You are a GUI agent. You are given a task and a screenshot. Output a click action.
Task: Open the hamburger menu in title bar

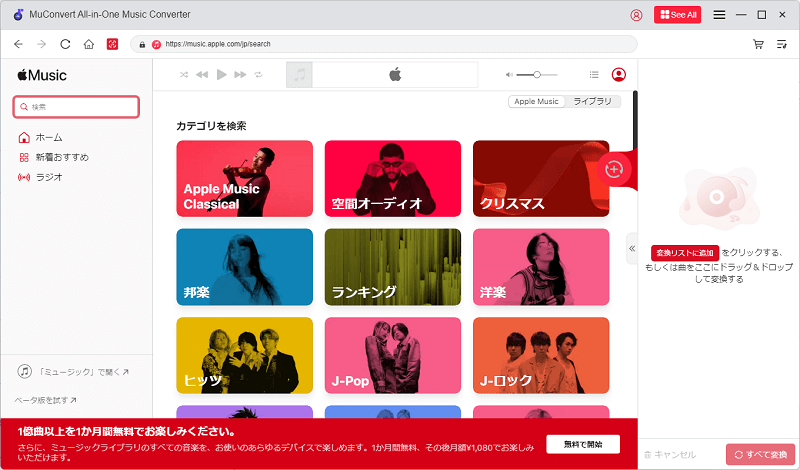click(719, 15)
